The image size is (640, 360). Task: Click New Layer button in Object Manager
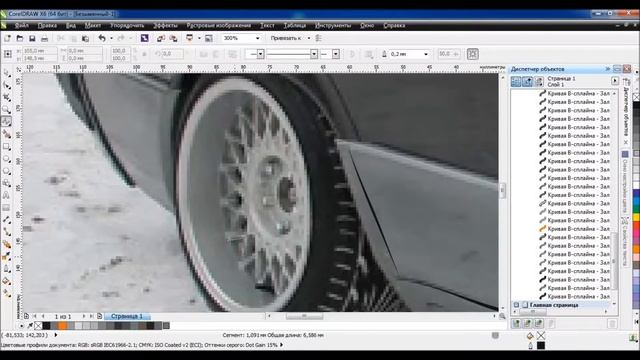(516, 324)
